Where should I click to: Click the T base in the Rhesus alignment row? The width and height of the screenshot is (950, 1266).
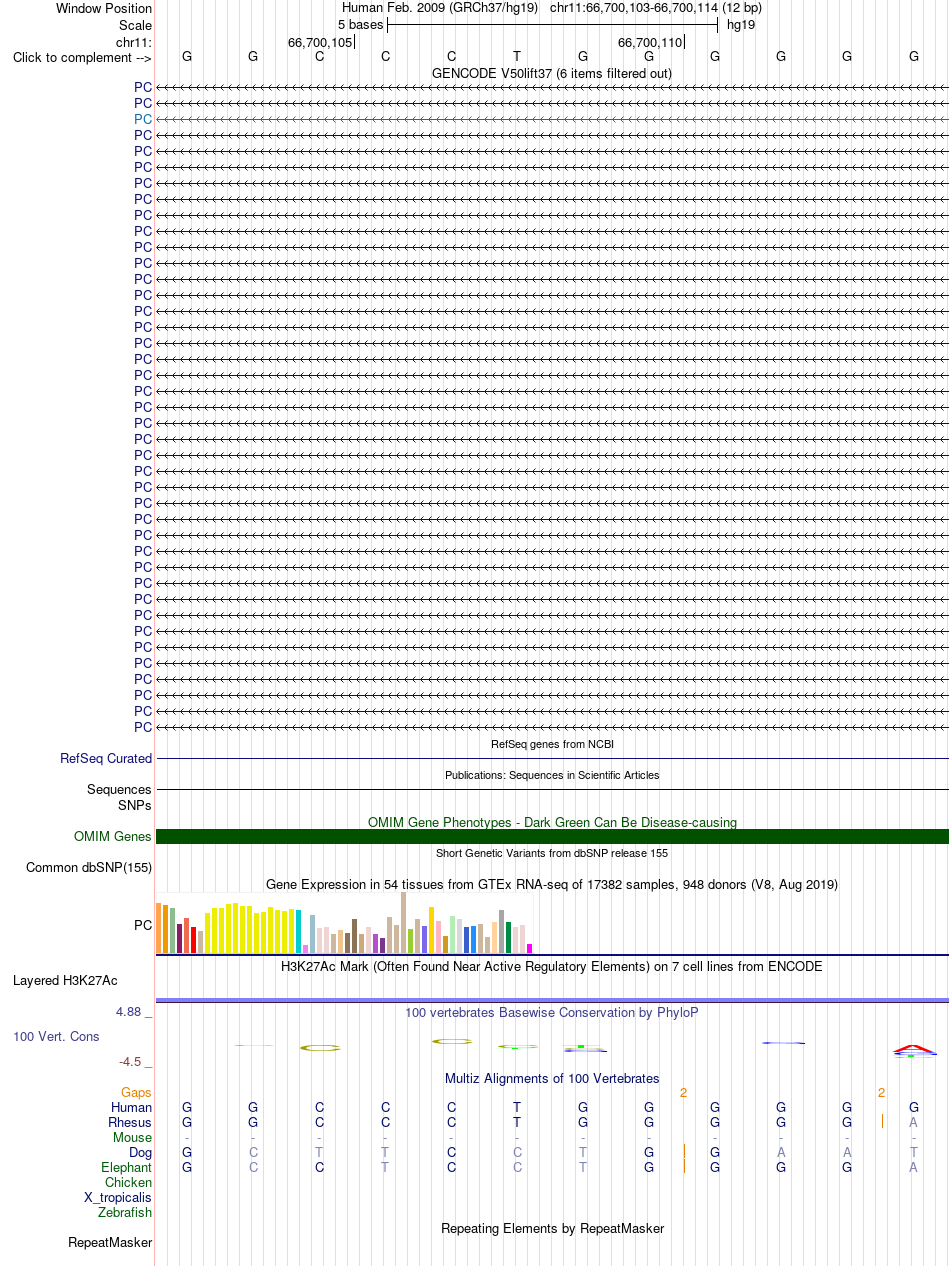click(x=517, y=1123)
